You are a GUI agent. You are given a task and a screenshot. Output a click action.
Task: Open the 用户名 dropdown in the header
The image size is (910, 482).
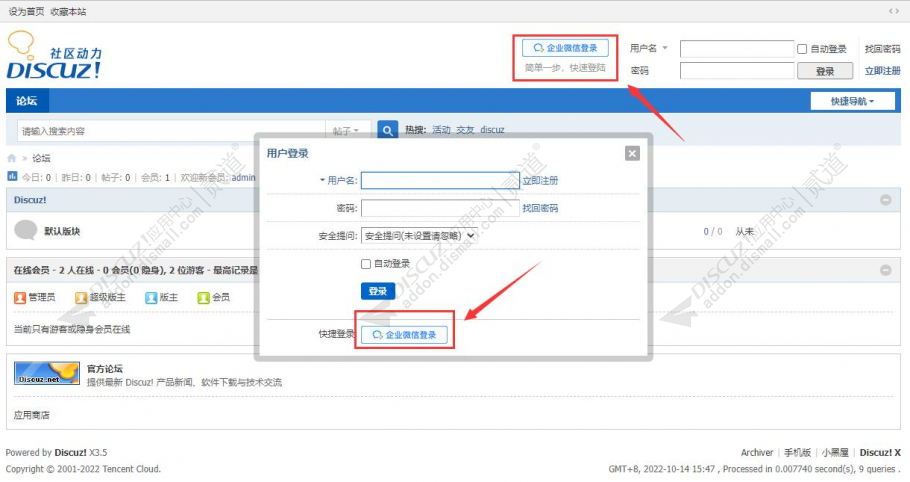[x=665, y=48]
